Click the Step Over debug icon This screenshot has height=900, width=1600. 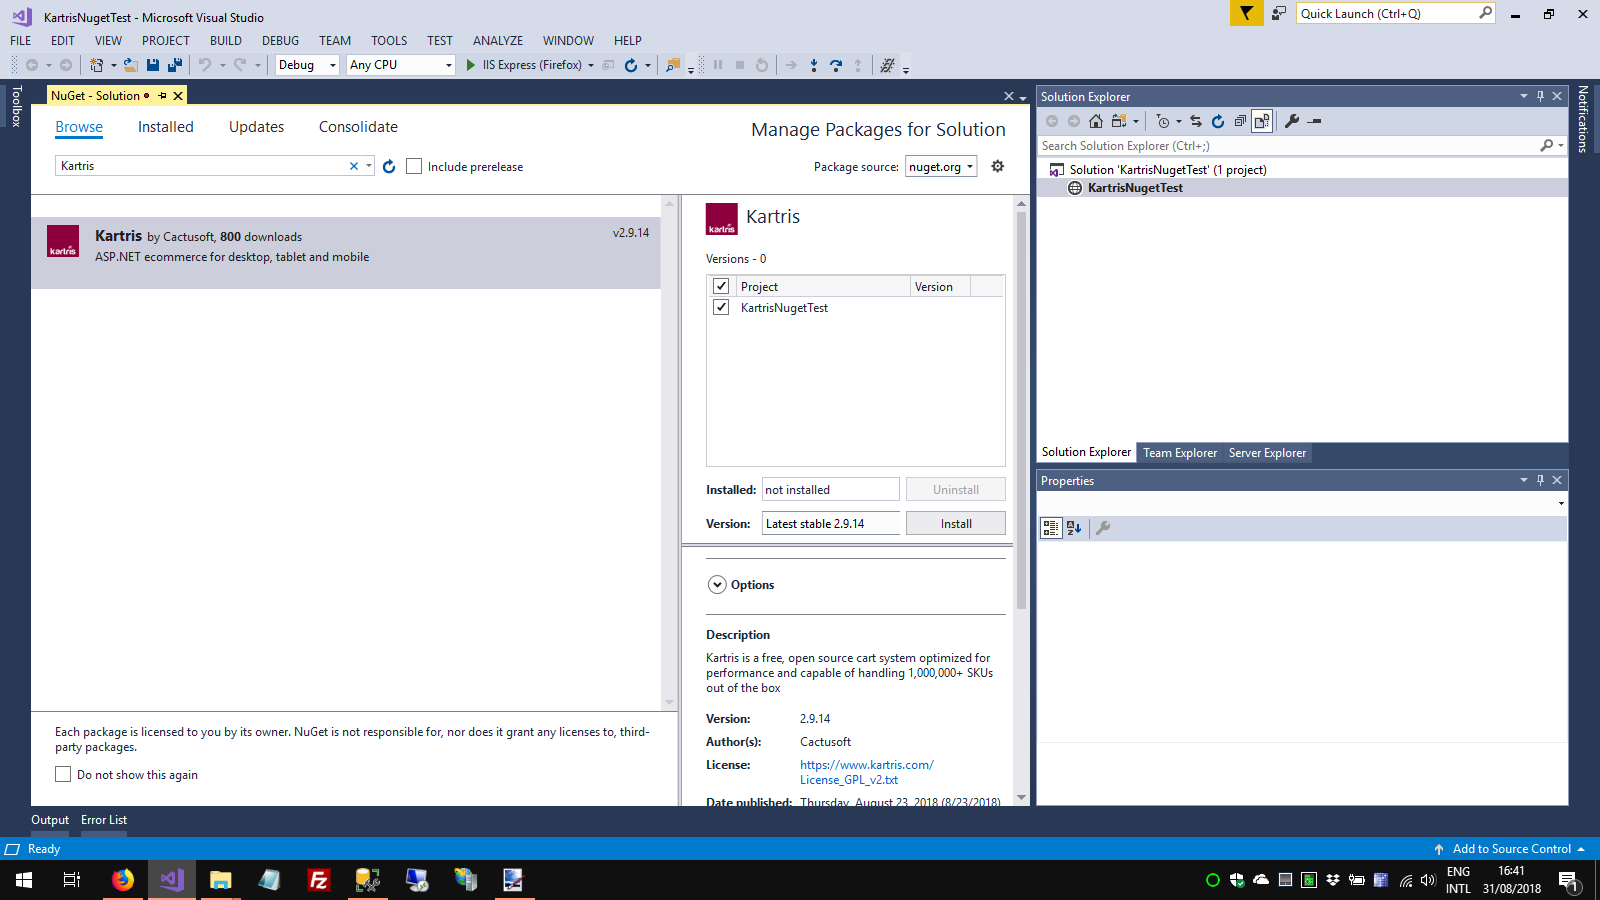pos(836,65)
